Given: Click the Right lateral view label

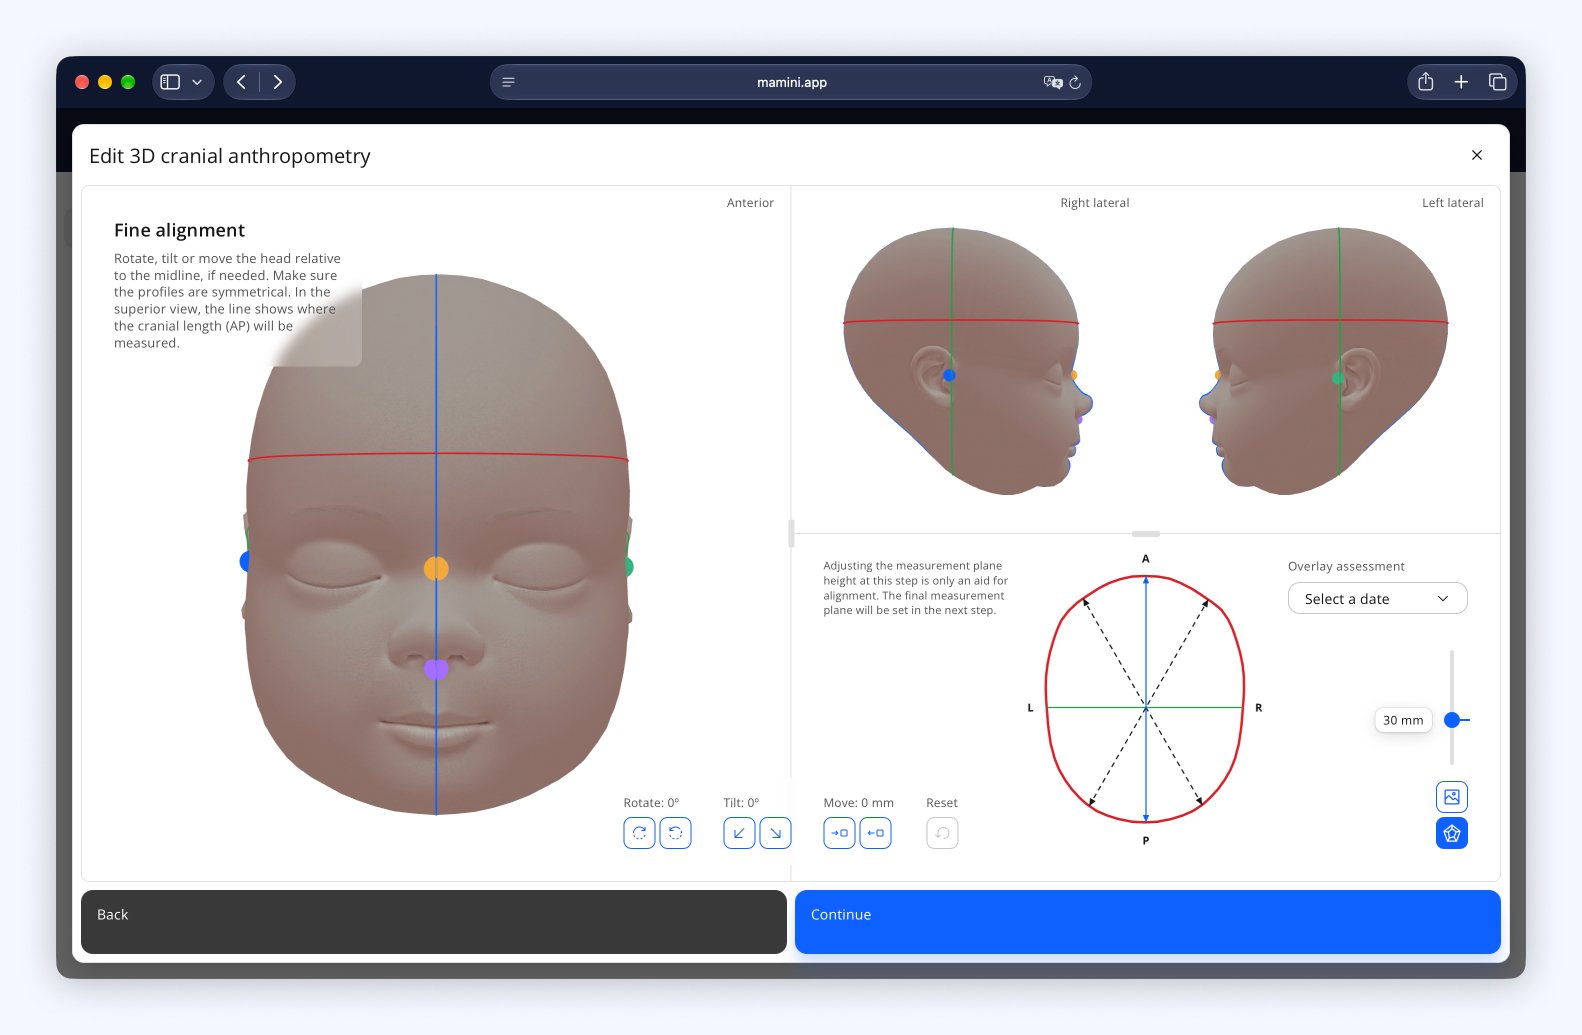Looking at the screenshot, I should click(1095, 203).
